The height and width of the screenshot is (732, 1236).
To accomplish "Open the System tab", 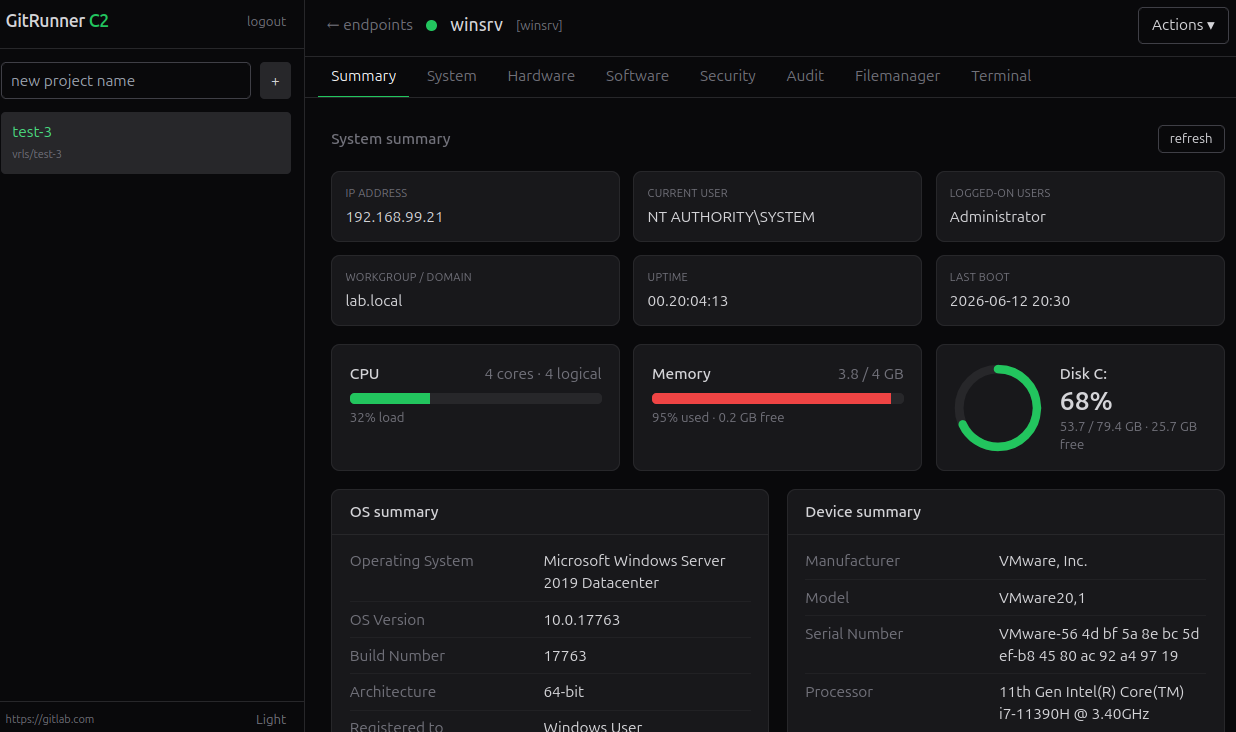I will click(451, 76).
